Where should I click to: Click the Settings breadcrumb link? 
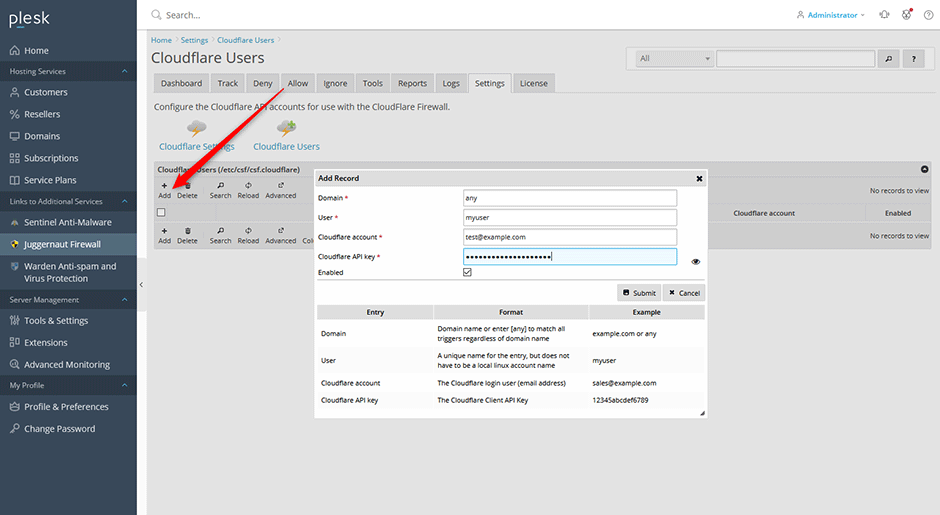click(x=194, y=40)
